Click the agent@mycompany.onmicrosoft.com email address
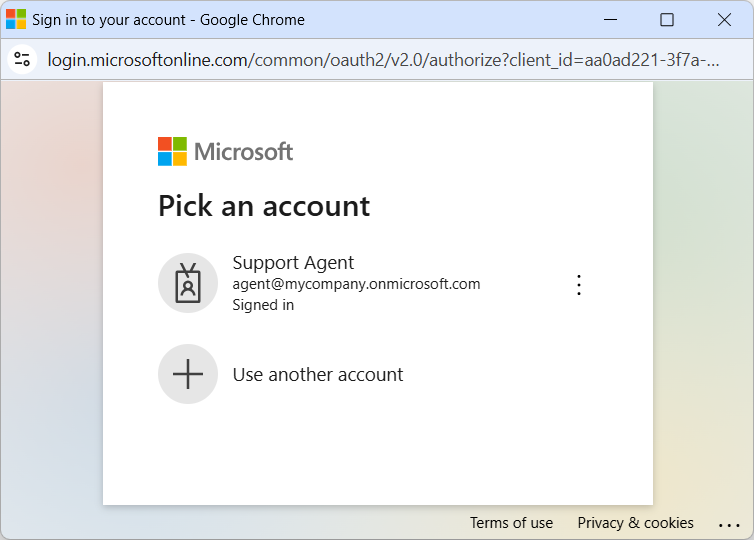The width and height of the screenshot is (754, 540). 356,284
